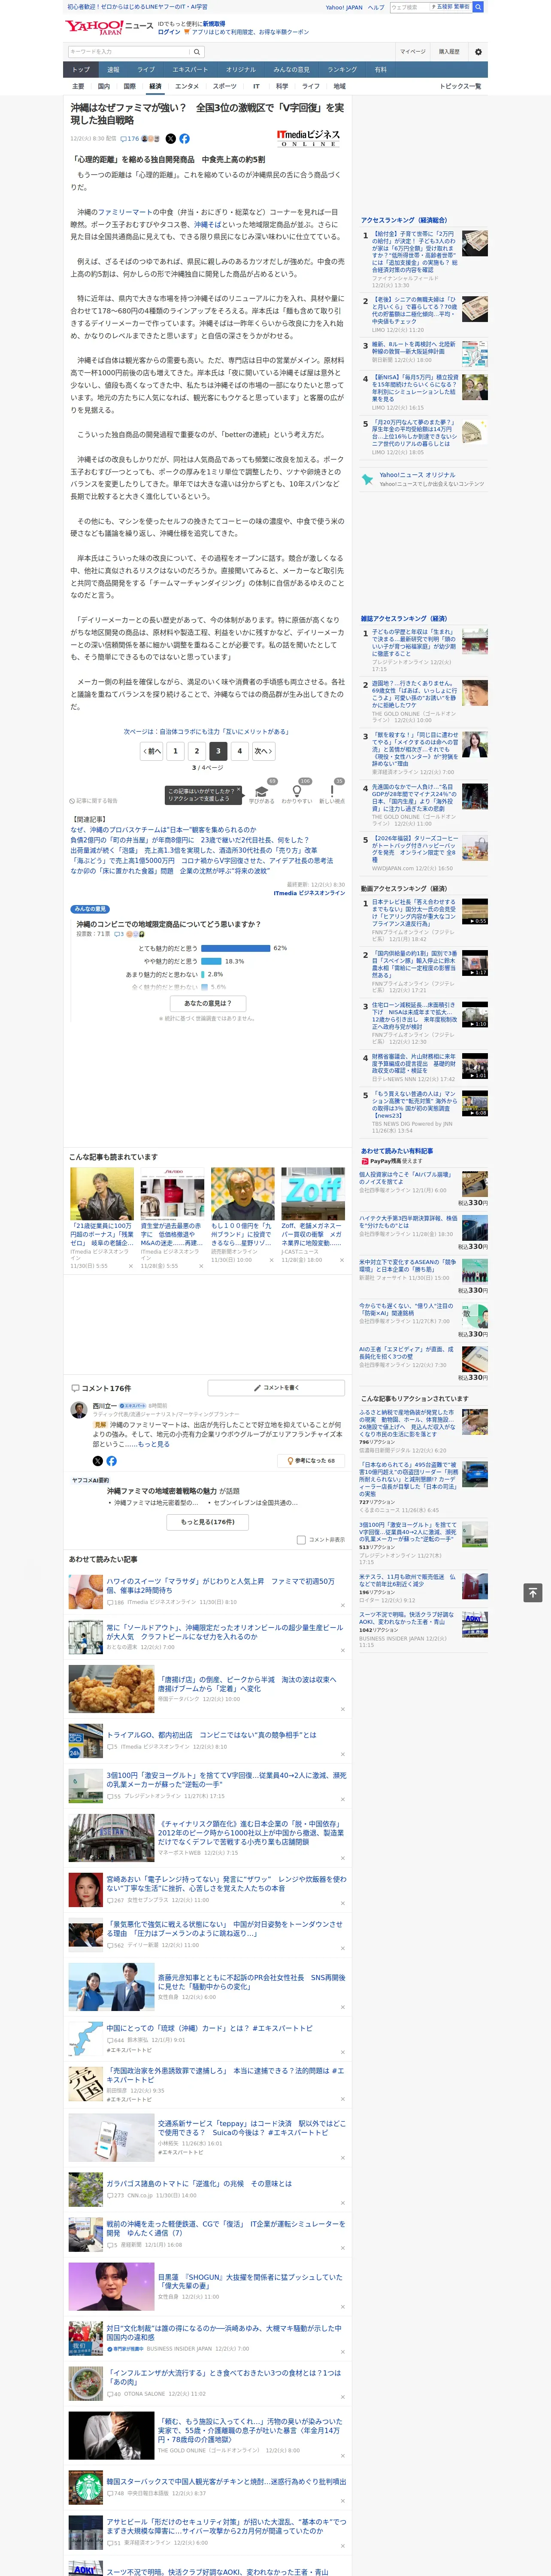The width and height of the screenshot is (551, 2576).
Task: Select the スポーツ category
Action: coord(224,86)
